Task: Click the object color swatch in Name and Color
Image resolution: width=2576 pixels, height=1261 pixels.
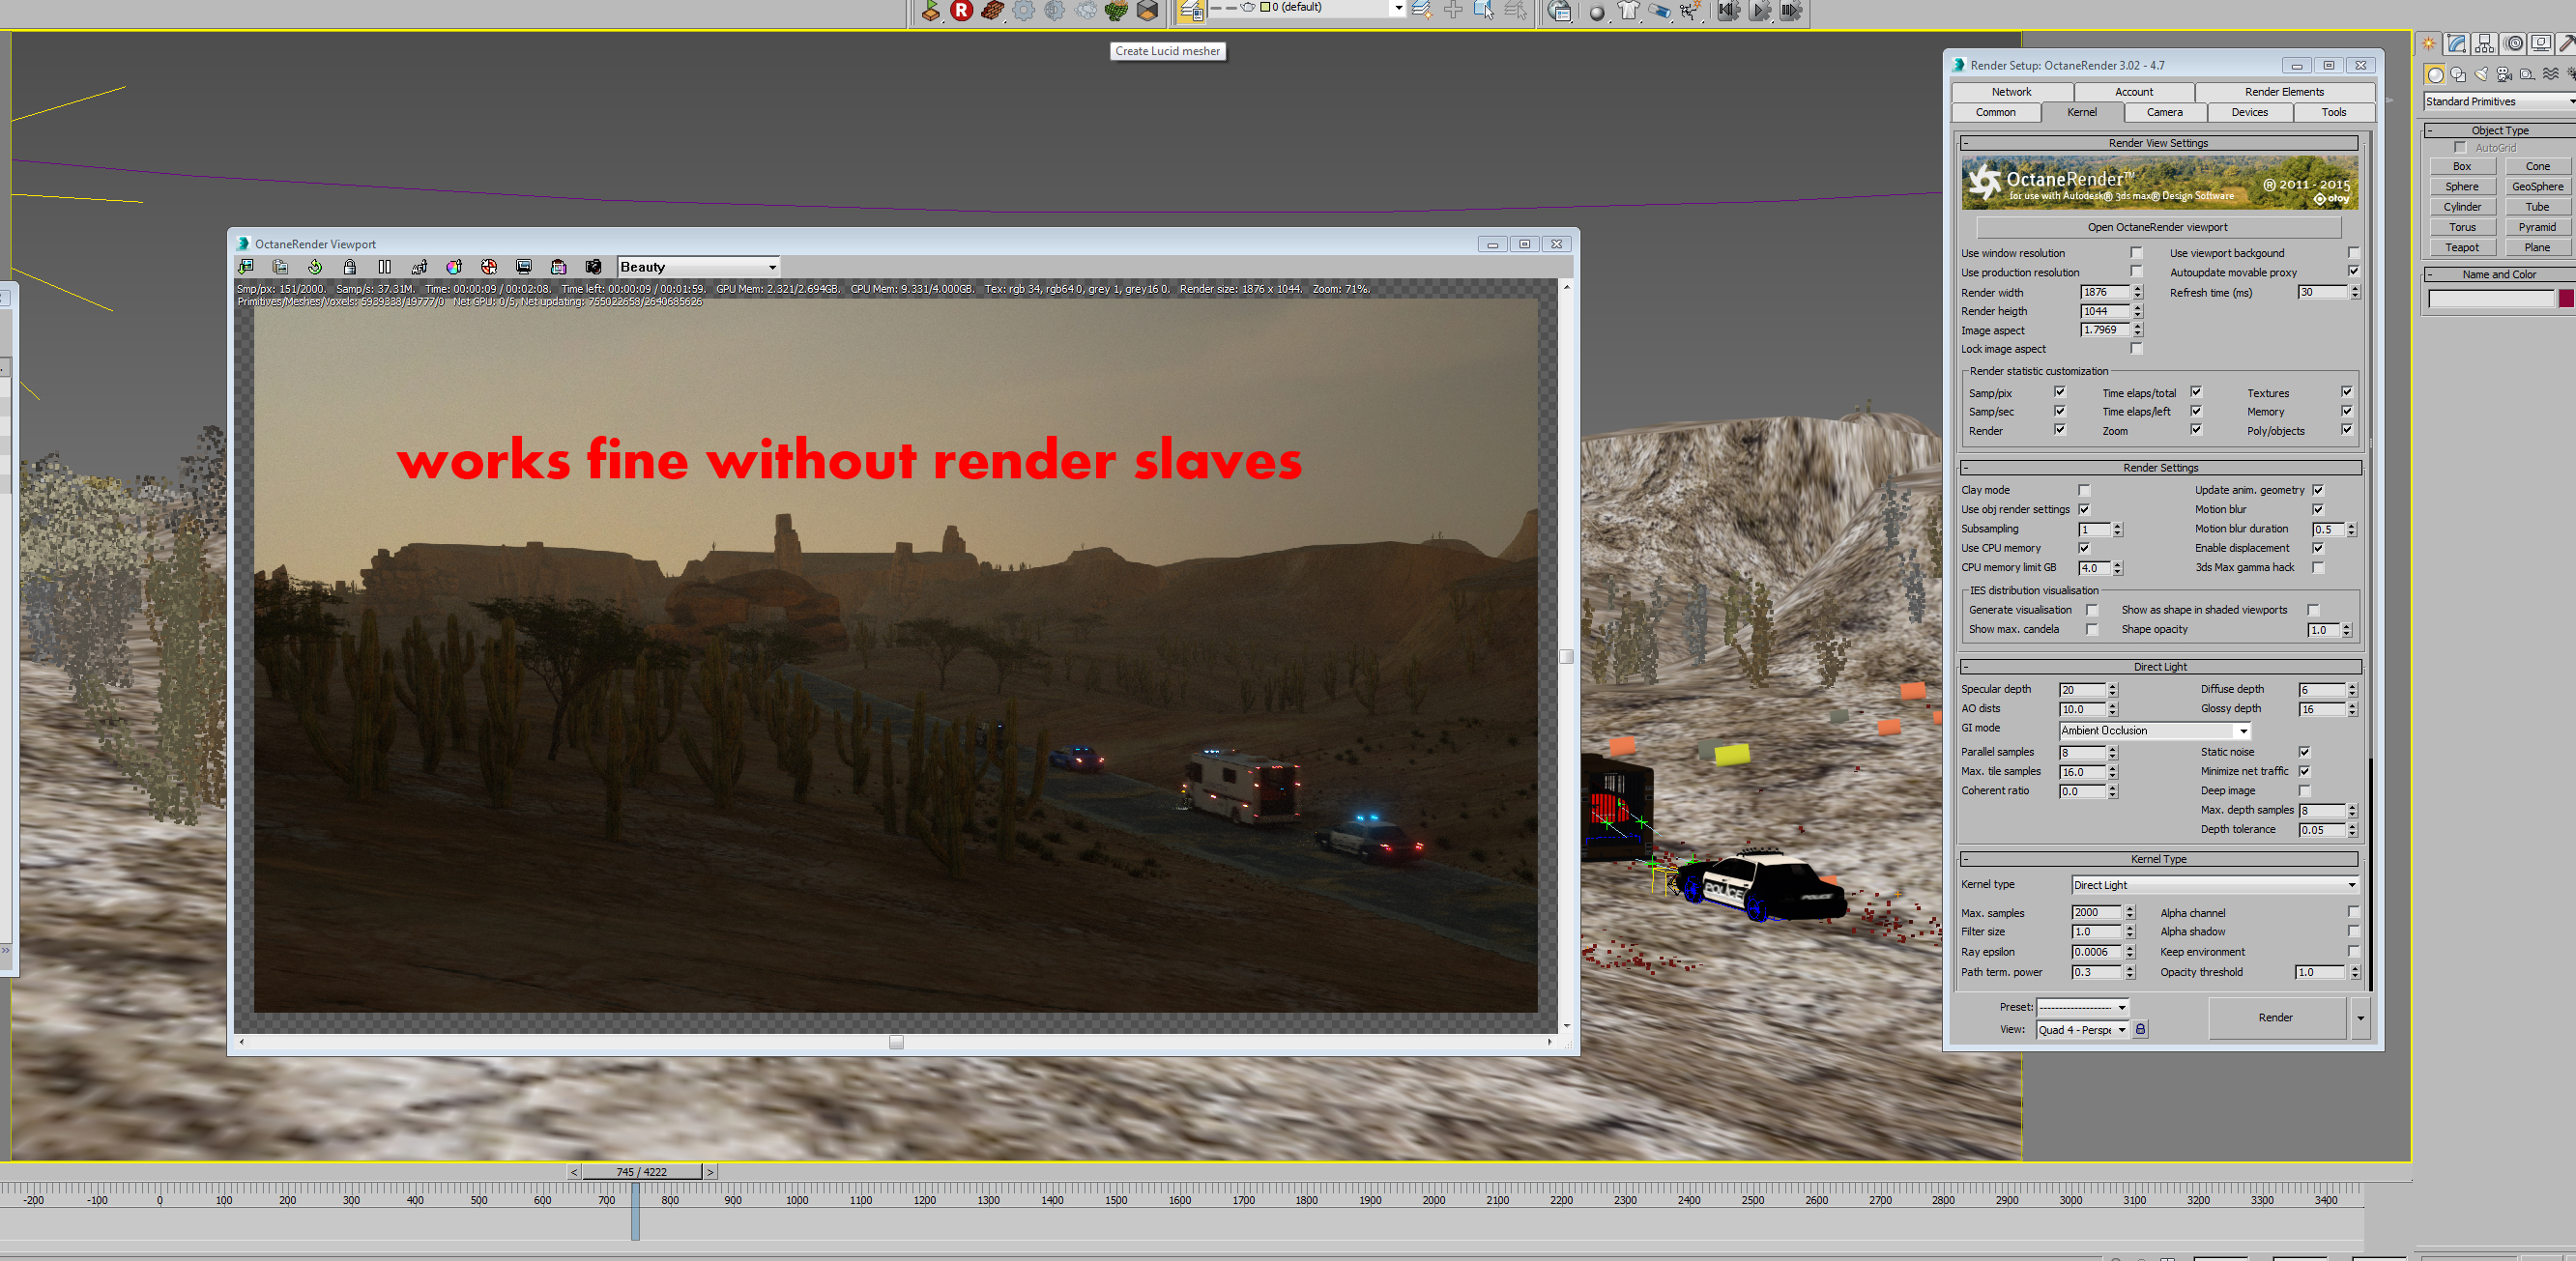Action: point(2566,298)
